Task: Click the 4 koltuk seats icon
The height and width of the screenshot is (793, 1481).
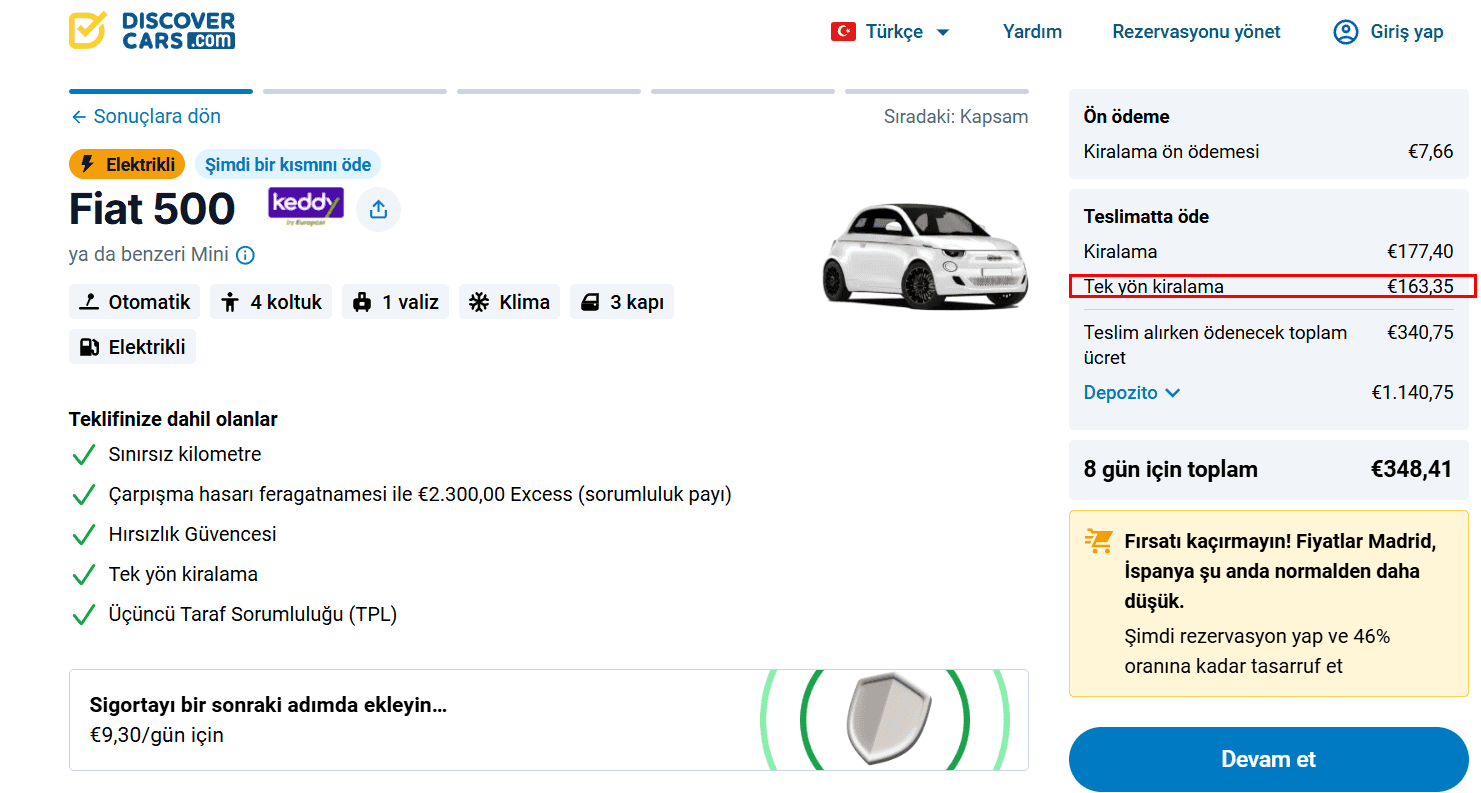Action: (x=231, y=302)
